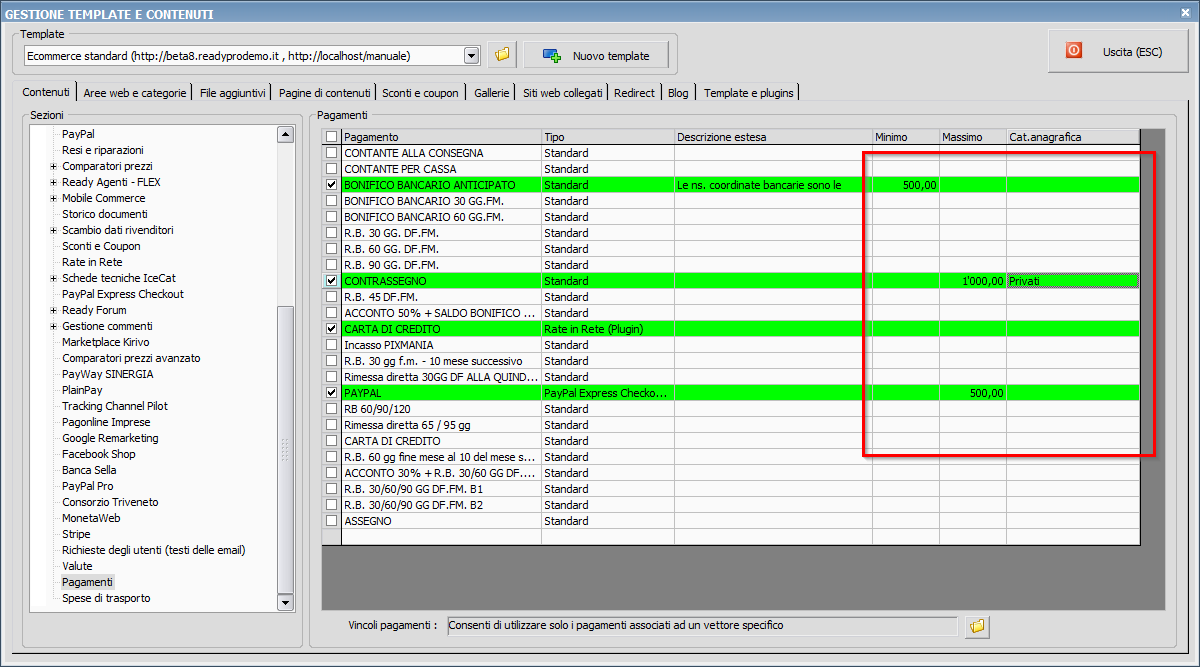Click the Minimo column header

pos(906,137)
